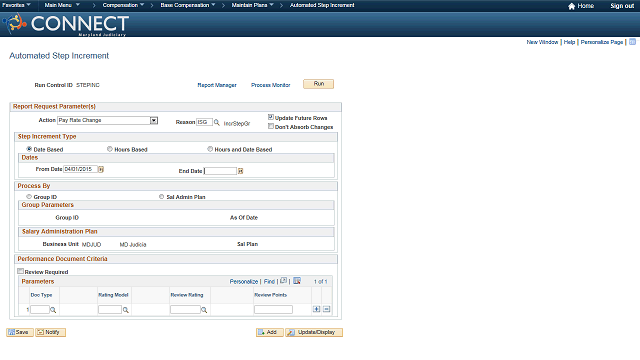Open From Date calendar picker

(x=101, y=169)
